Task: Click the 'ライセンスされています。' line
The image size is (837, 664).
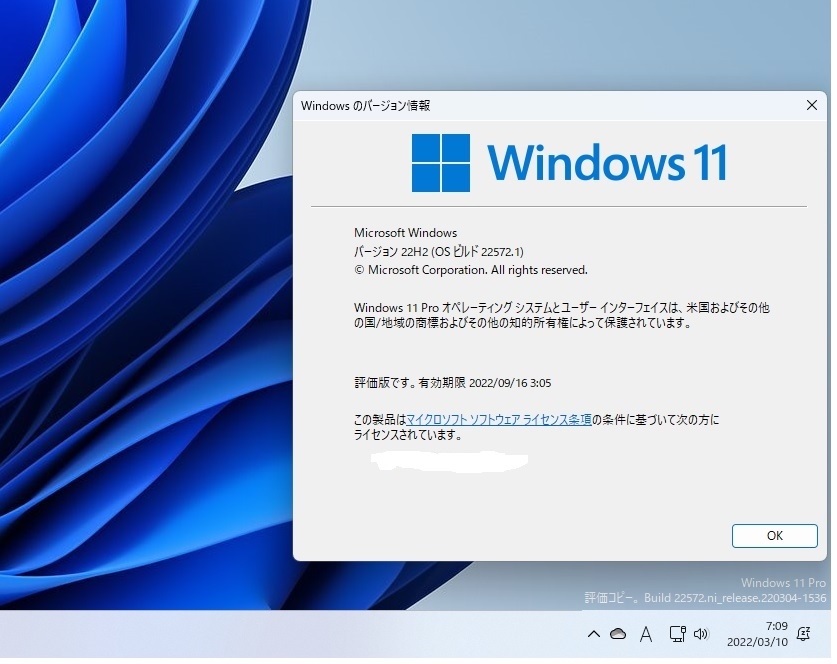Action: (x=408, y=434)
